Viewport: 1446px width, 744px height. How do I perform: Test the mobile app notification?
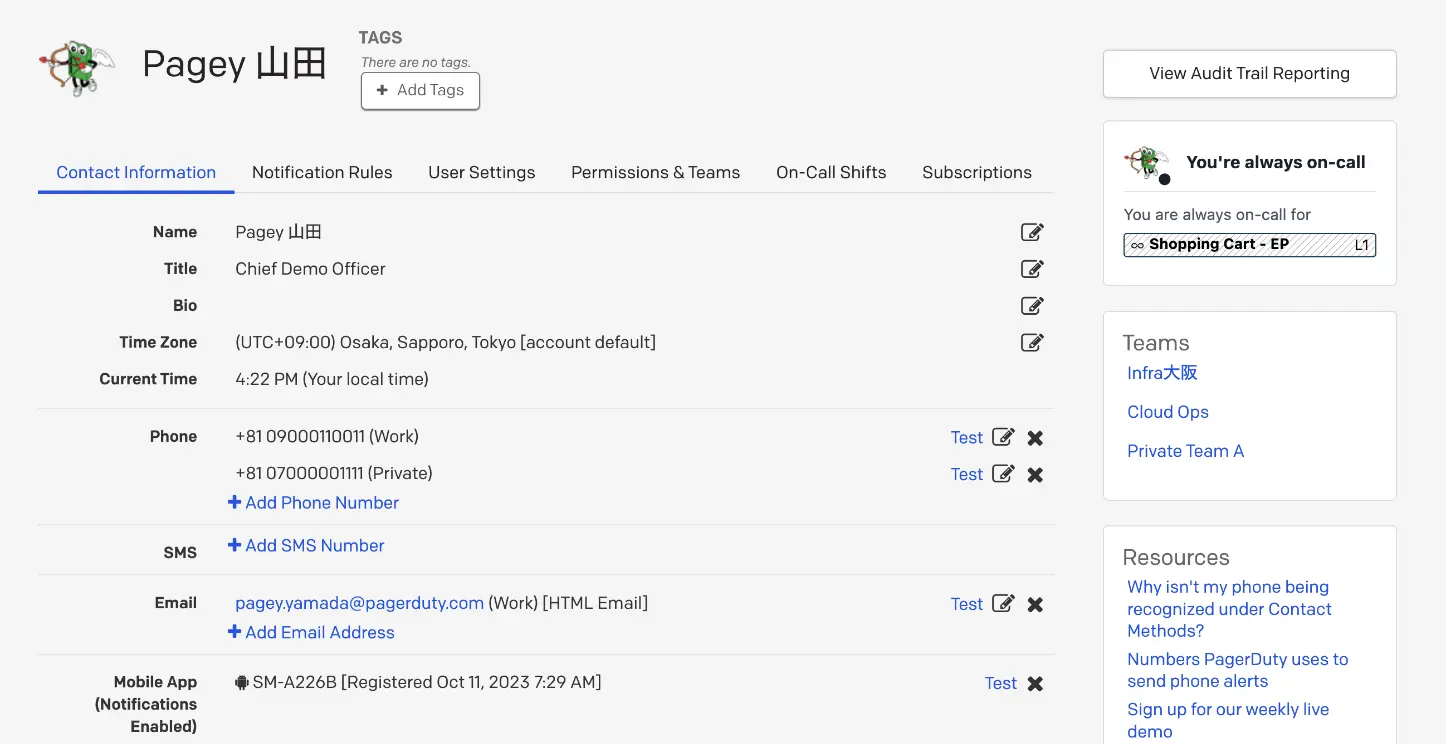(x=1001, y=683)
